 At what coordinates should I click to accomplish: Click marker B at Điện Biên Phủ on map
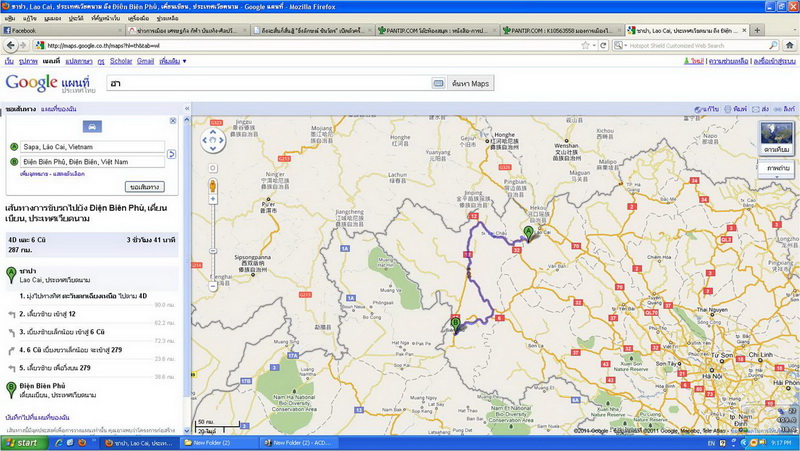455,325
